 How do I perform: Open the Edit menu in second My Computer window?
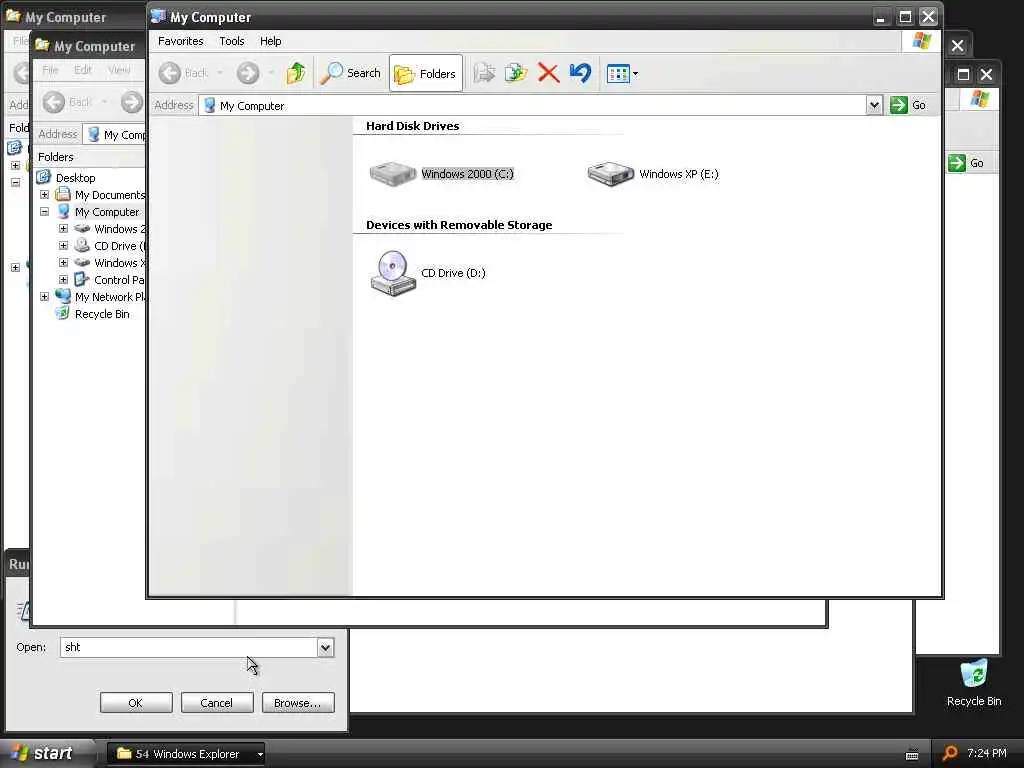(83, 70)
